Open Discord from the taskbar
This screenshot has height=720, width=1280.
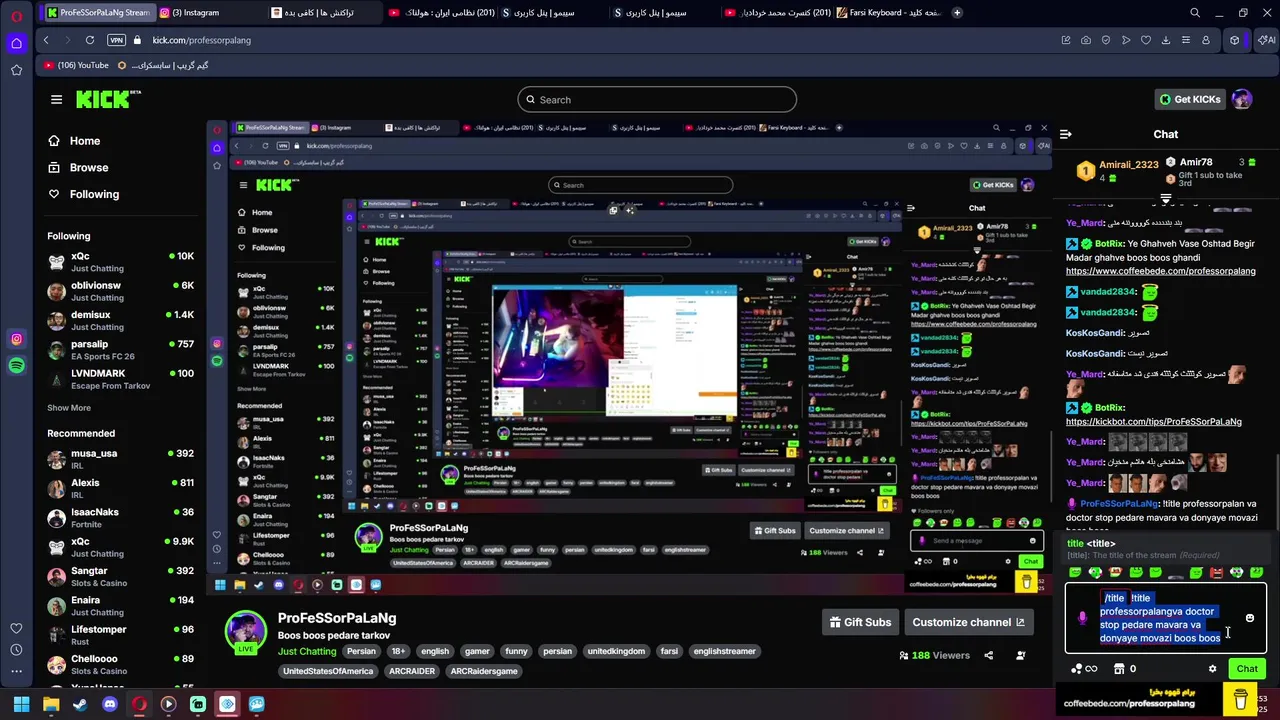coord(110,704)
